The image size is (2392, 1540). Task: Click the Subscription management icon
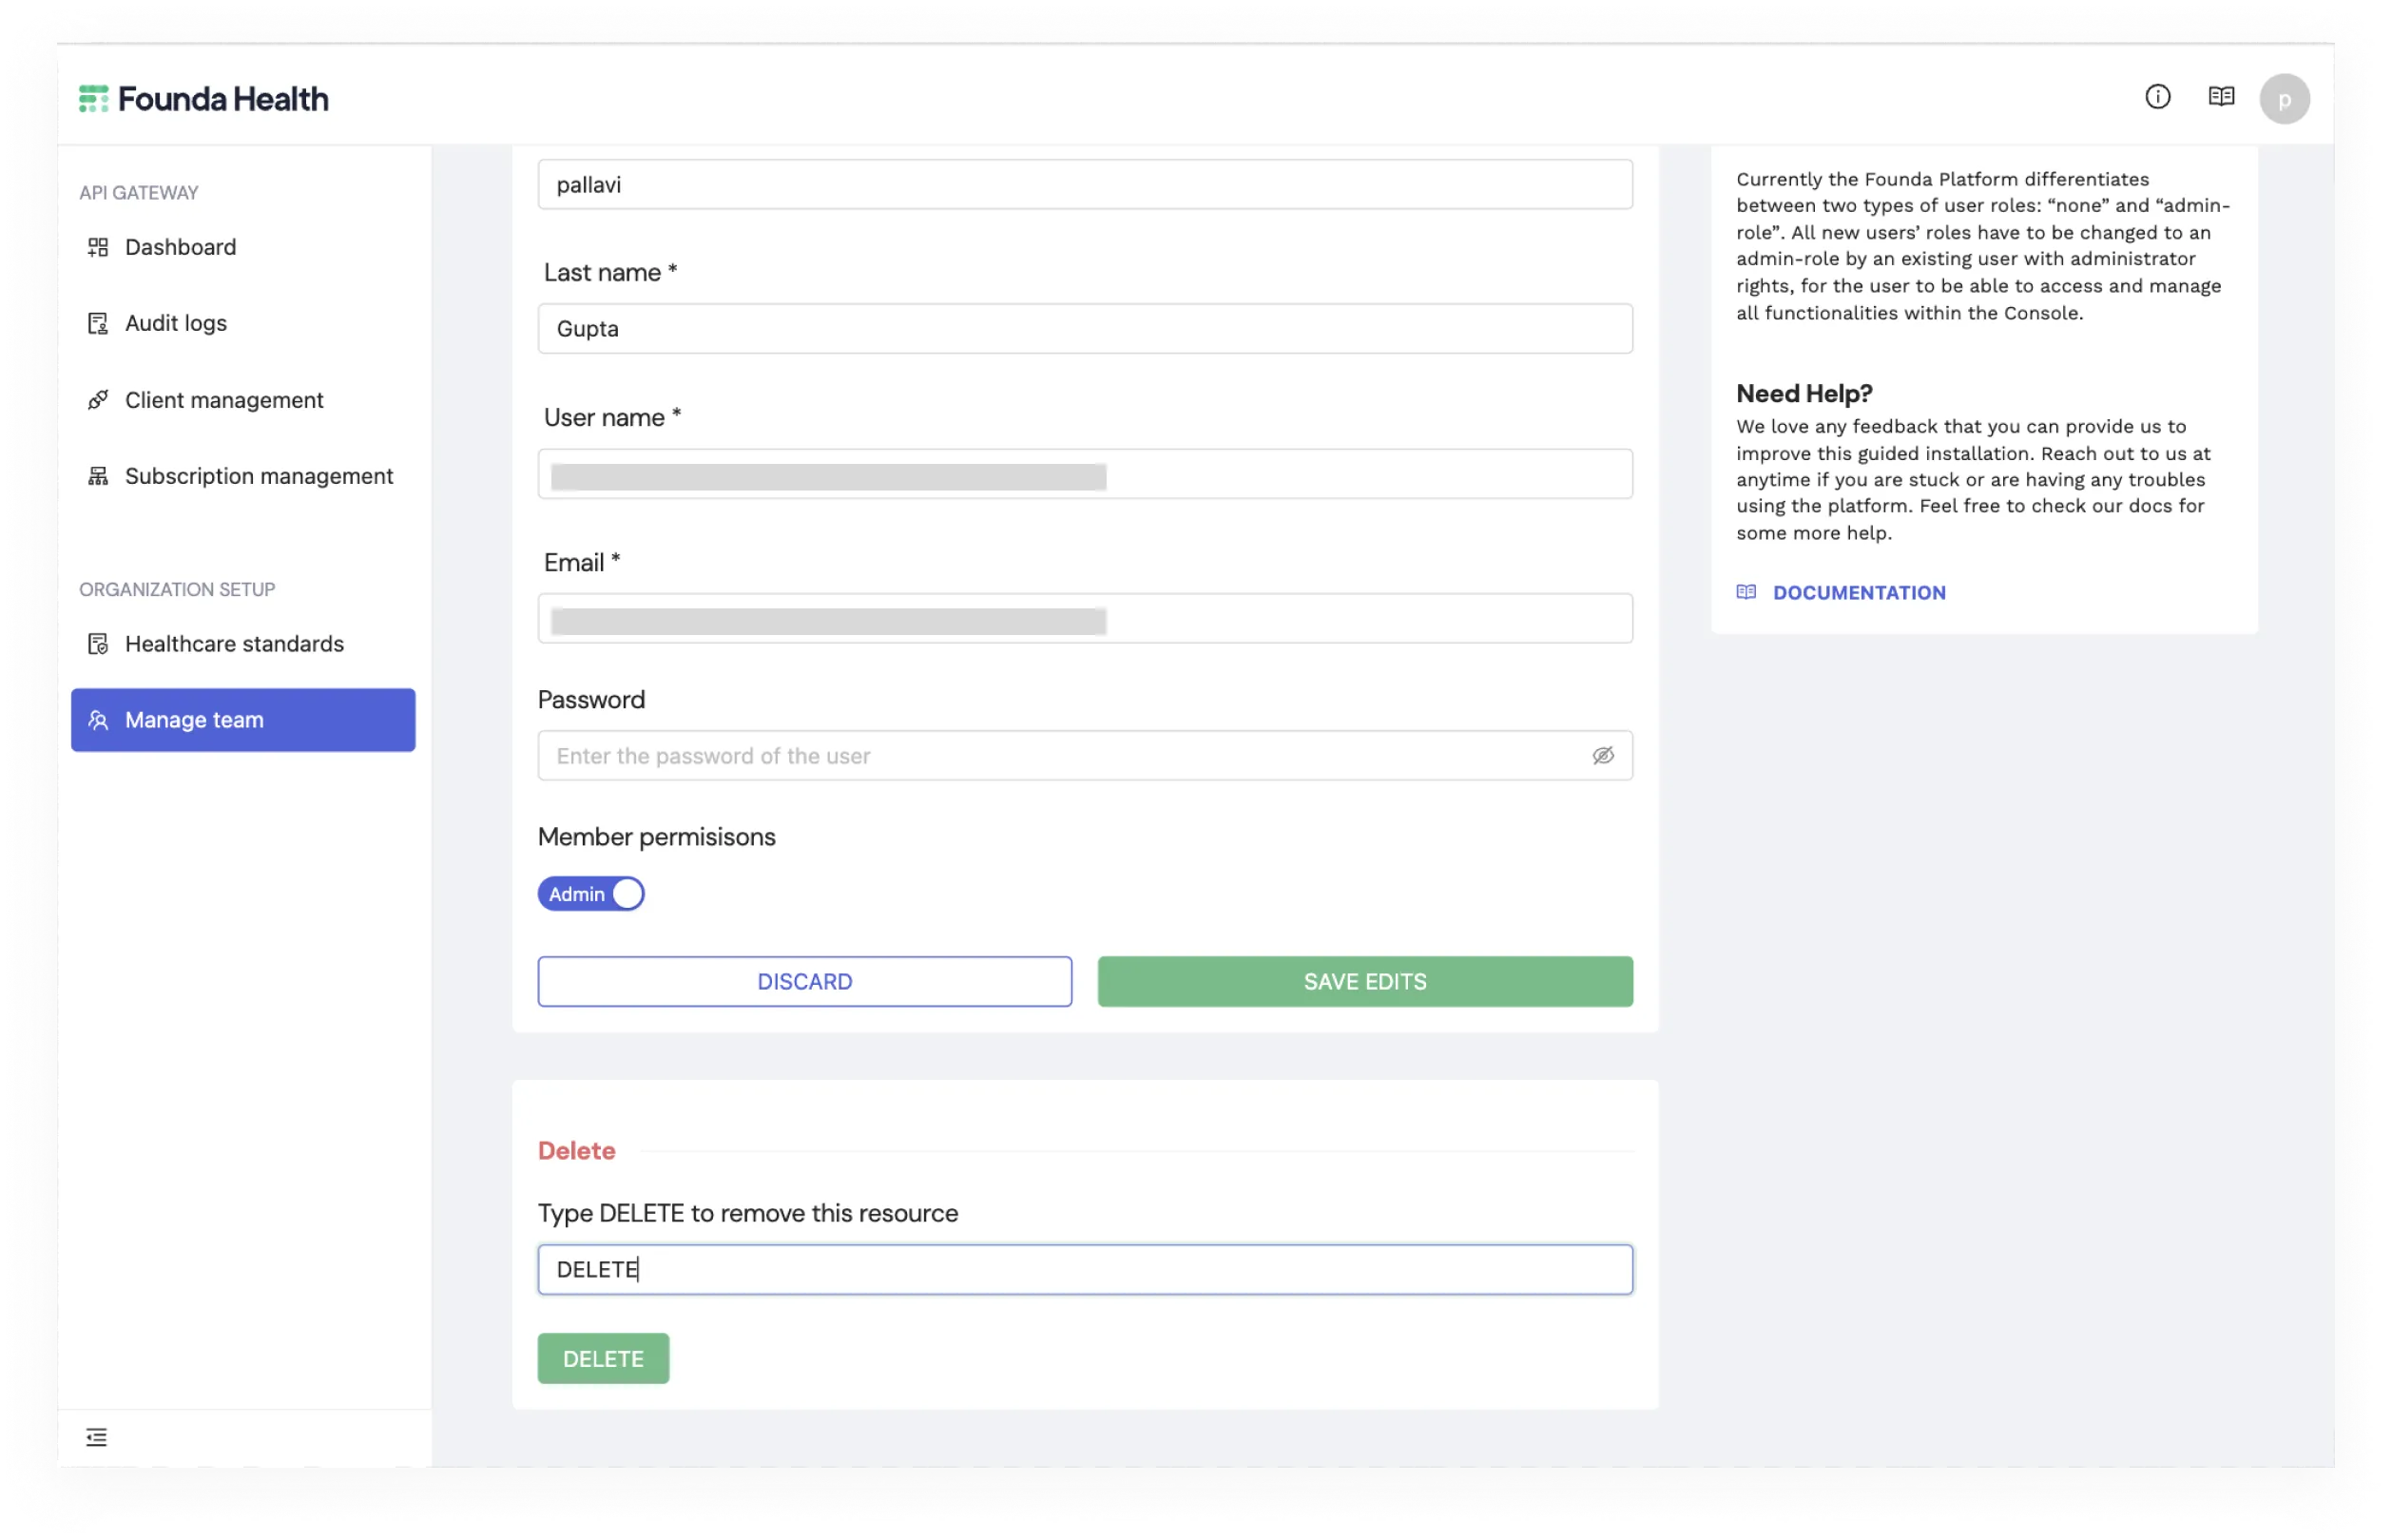pyautogui.click(x=98, y=476)
